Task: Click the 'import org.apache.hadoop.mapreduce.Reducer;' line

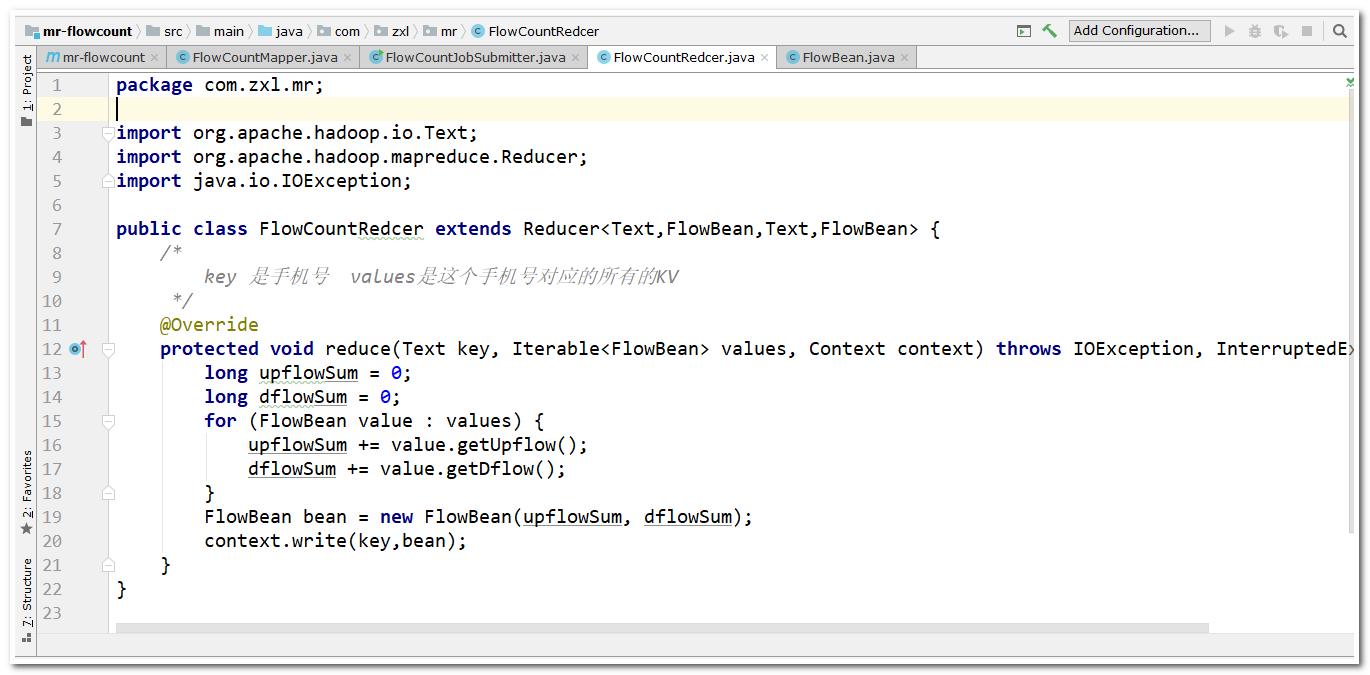Action: point(352,157)
